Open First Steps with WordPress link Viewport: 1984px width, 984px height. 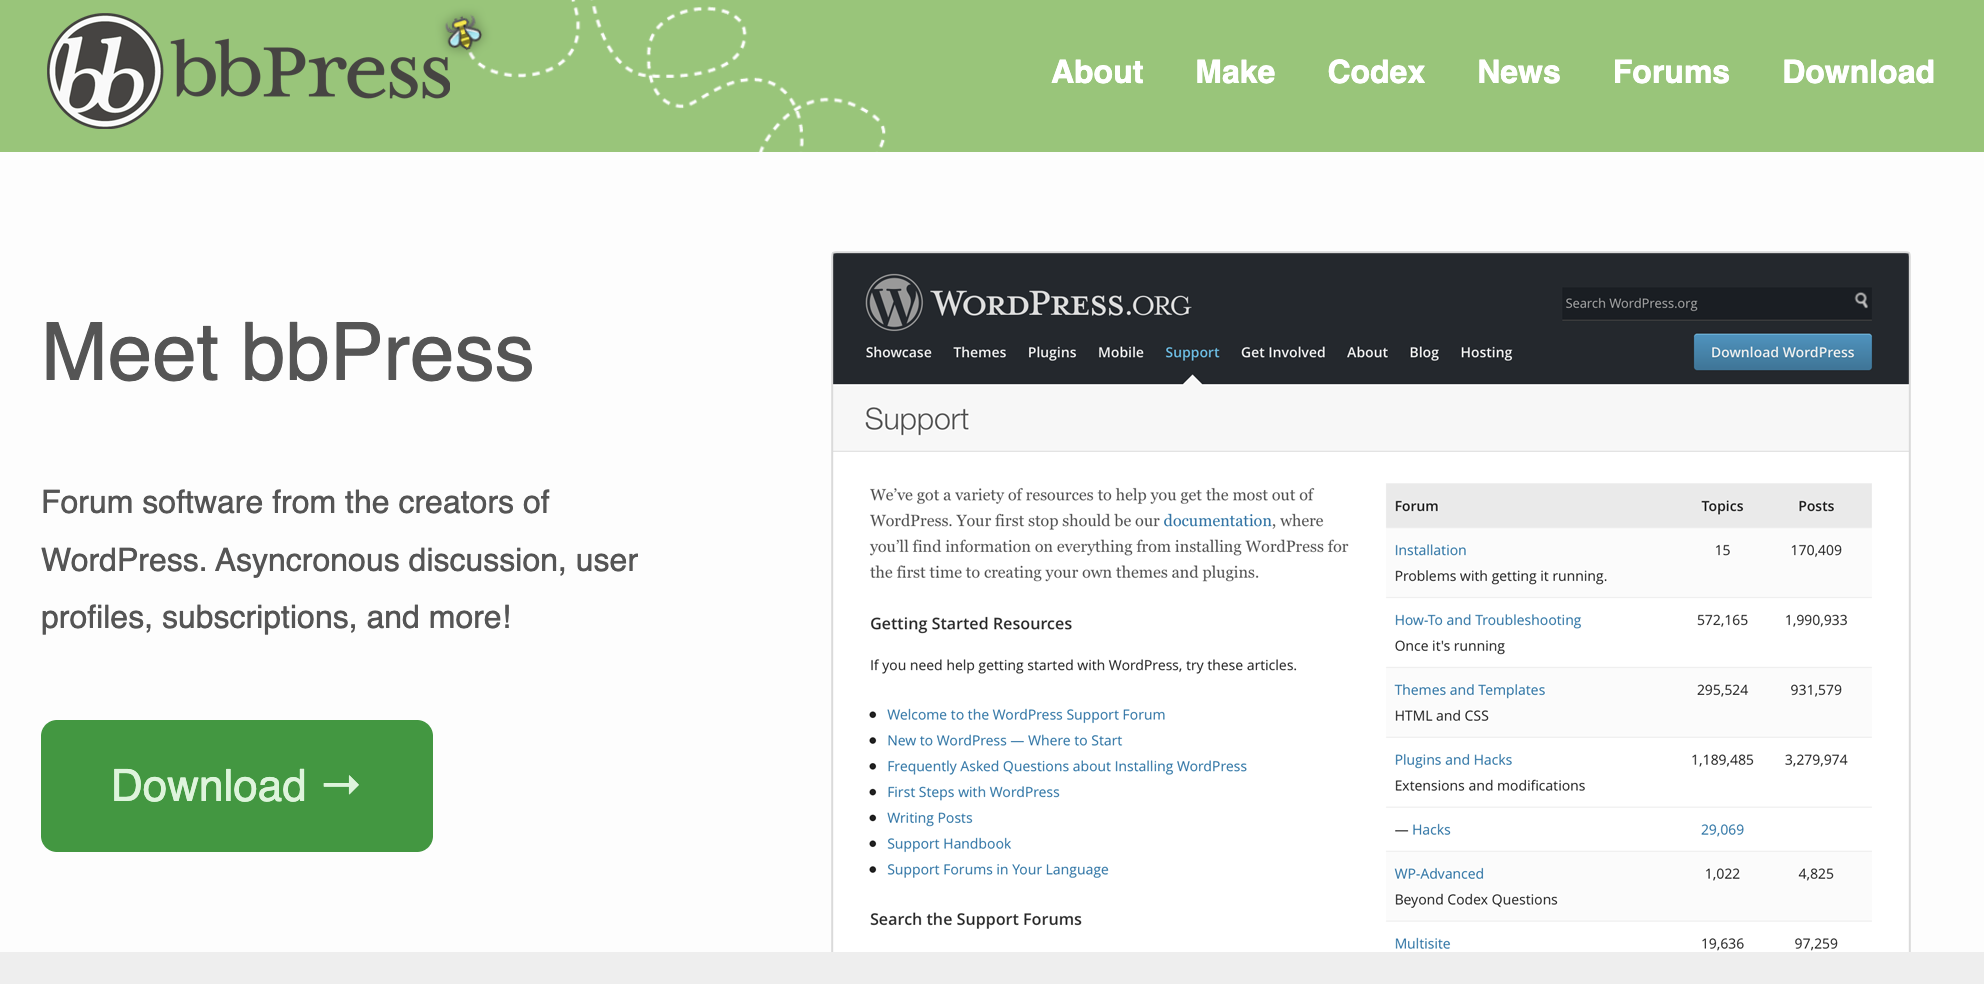pos(973,792)
